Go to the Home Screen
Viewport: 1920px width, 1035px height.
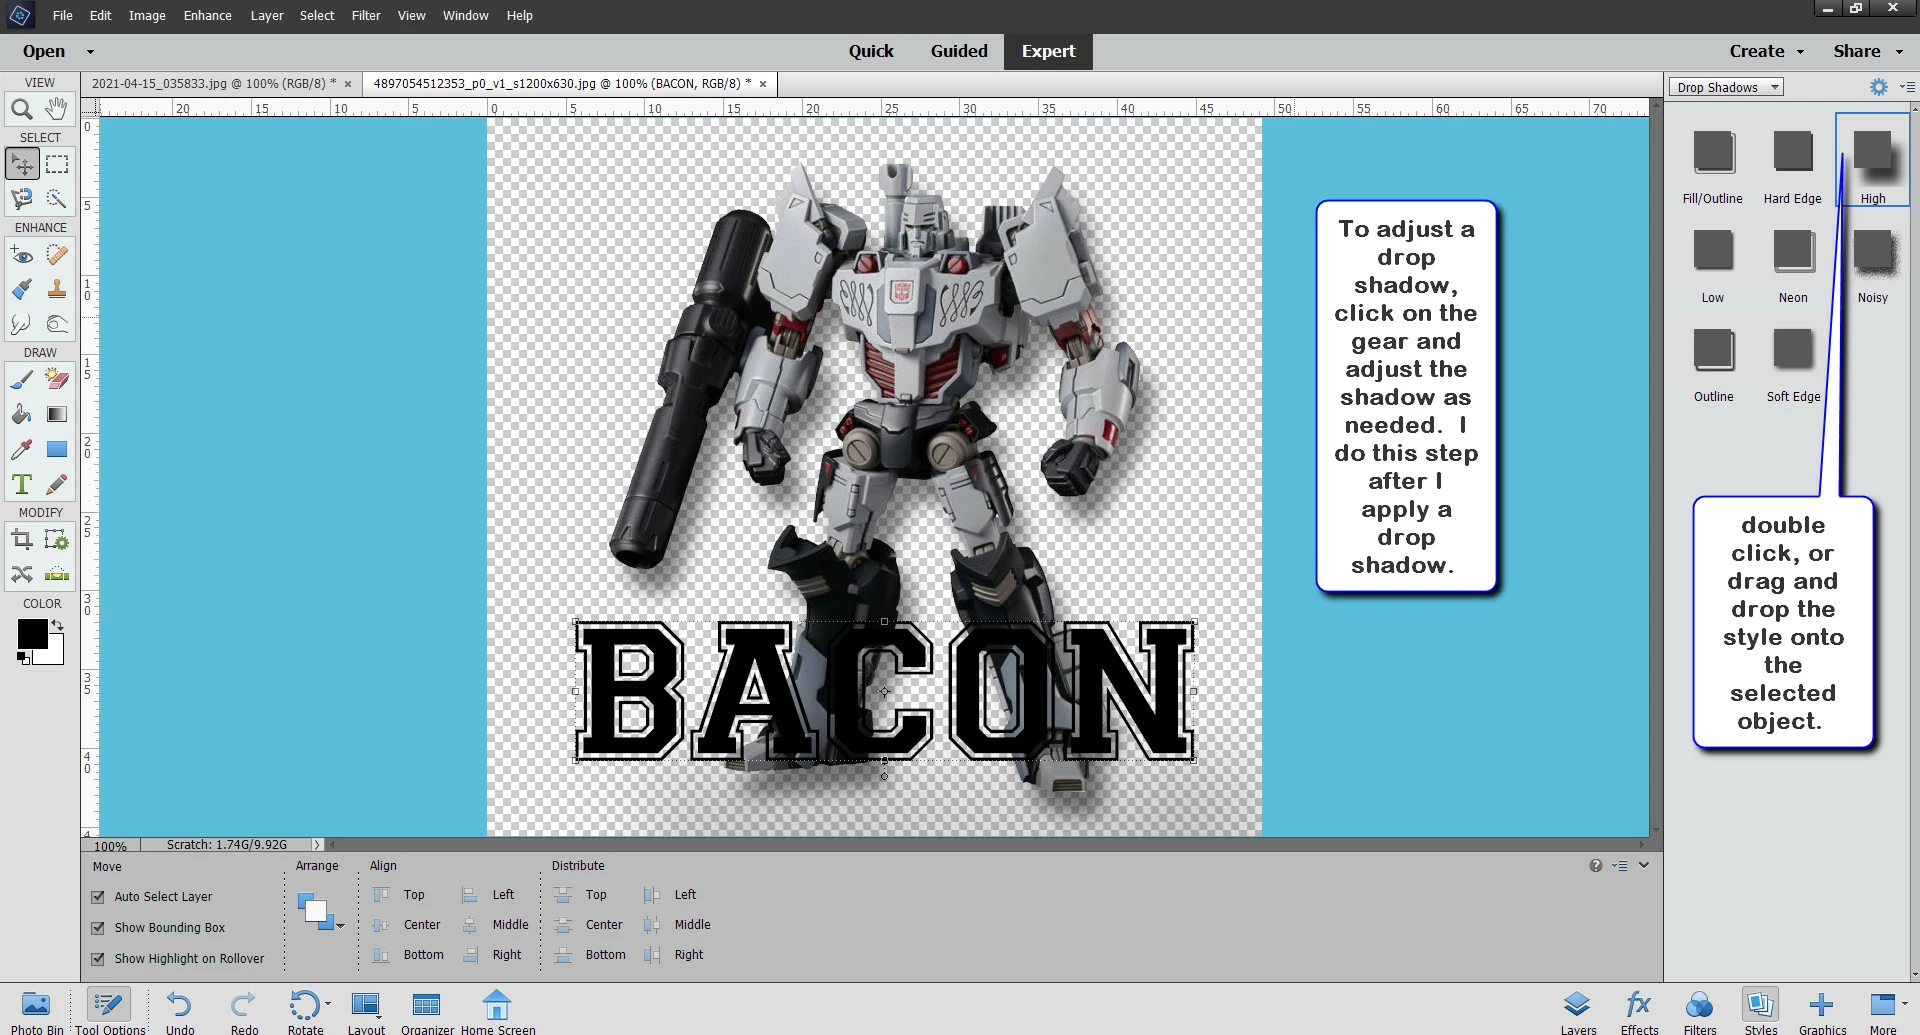click(x=497, y=1011)
